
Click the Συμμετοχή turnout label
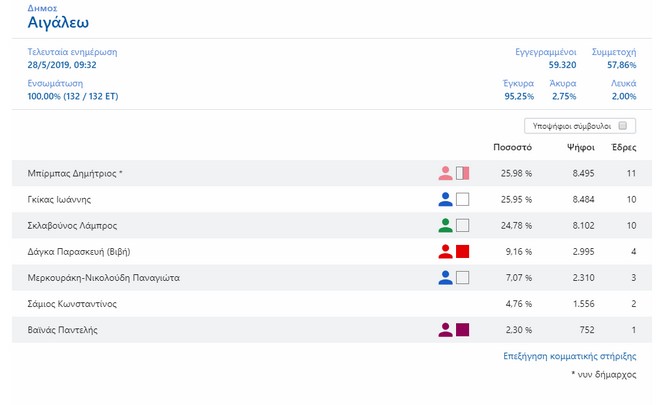(614, 49)
